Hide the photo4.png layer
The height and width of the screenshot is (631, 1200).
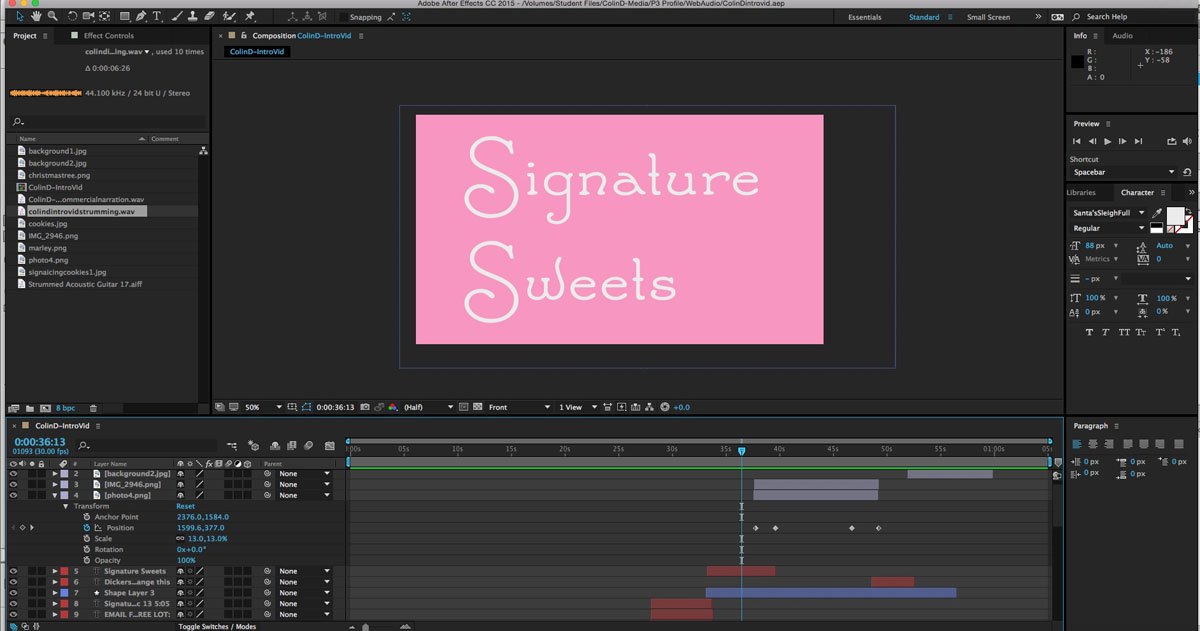[13, 495]
